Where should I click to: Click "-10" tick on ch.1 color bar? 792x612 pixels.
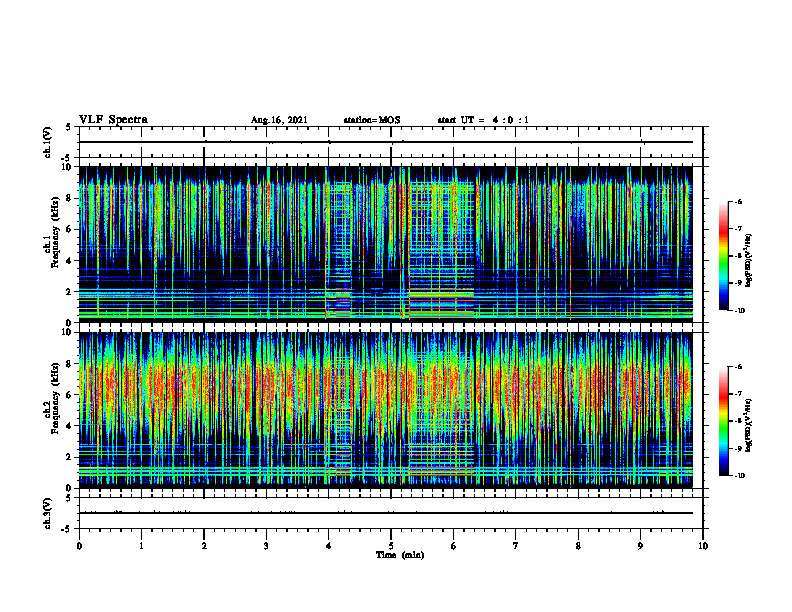(739, 311)
